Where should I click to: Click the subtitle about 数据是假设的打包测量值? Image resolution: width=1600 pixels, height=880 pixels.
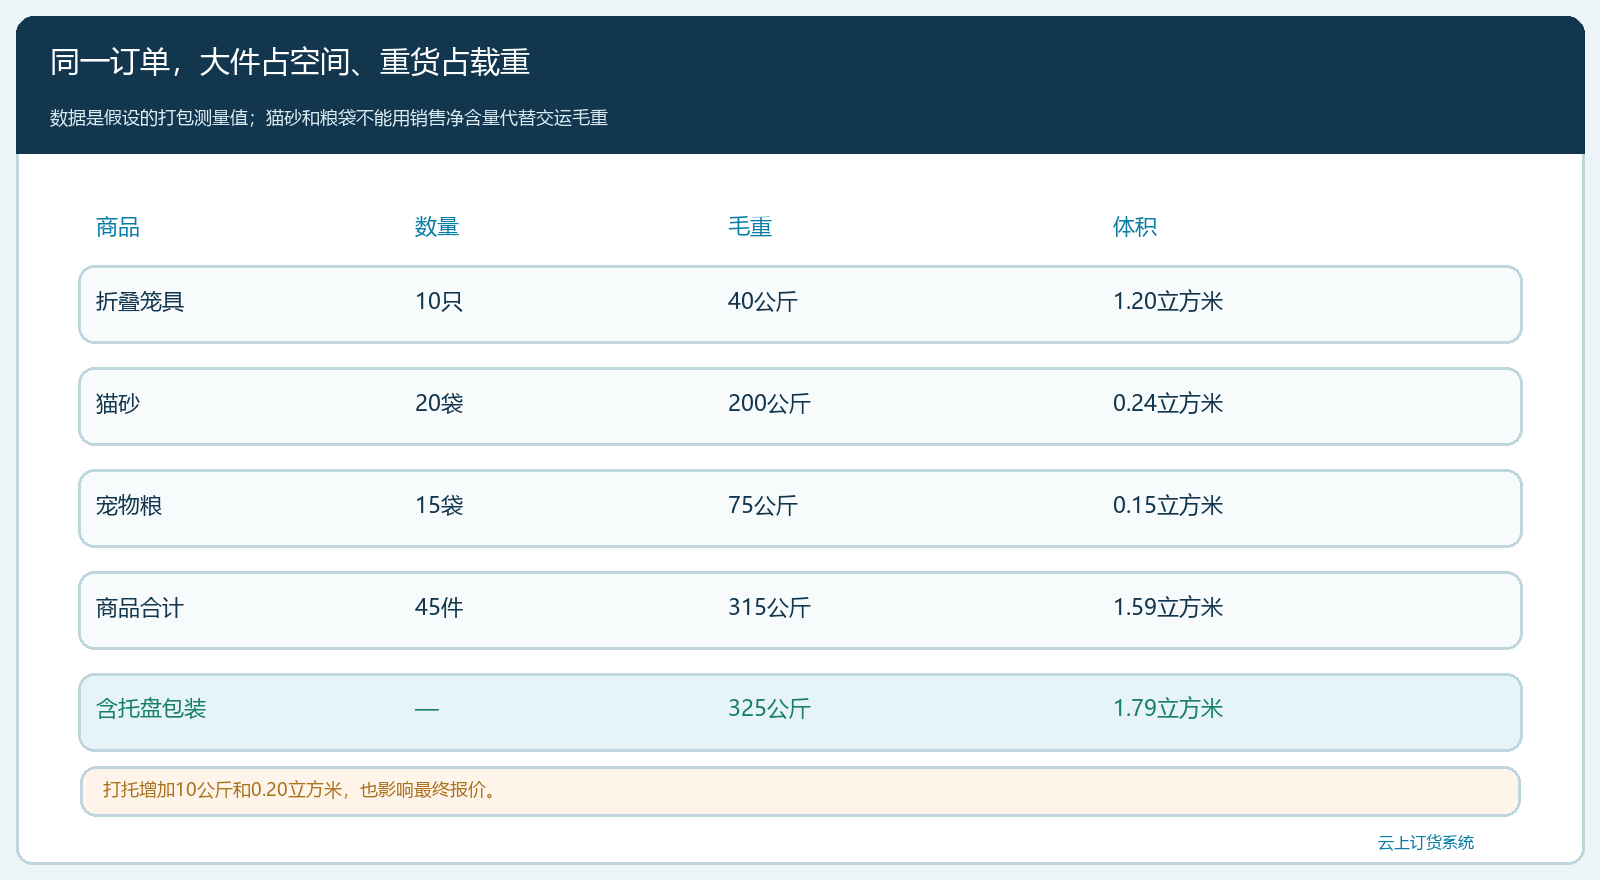click(x=329, y=118)
